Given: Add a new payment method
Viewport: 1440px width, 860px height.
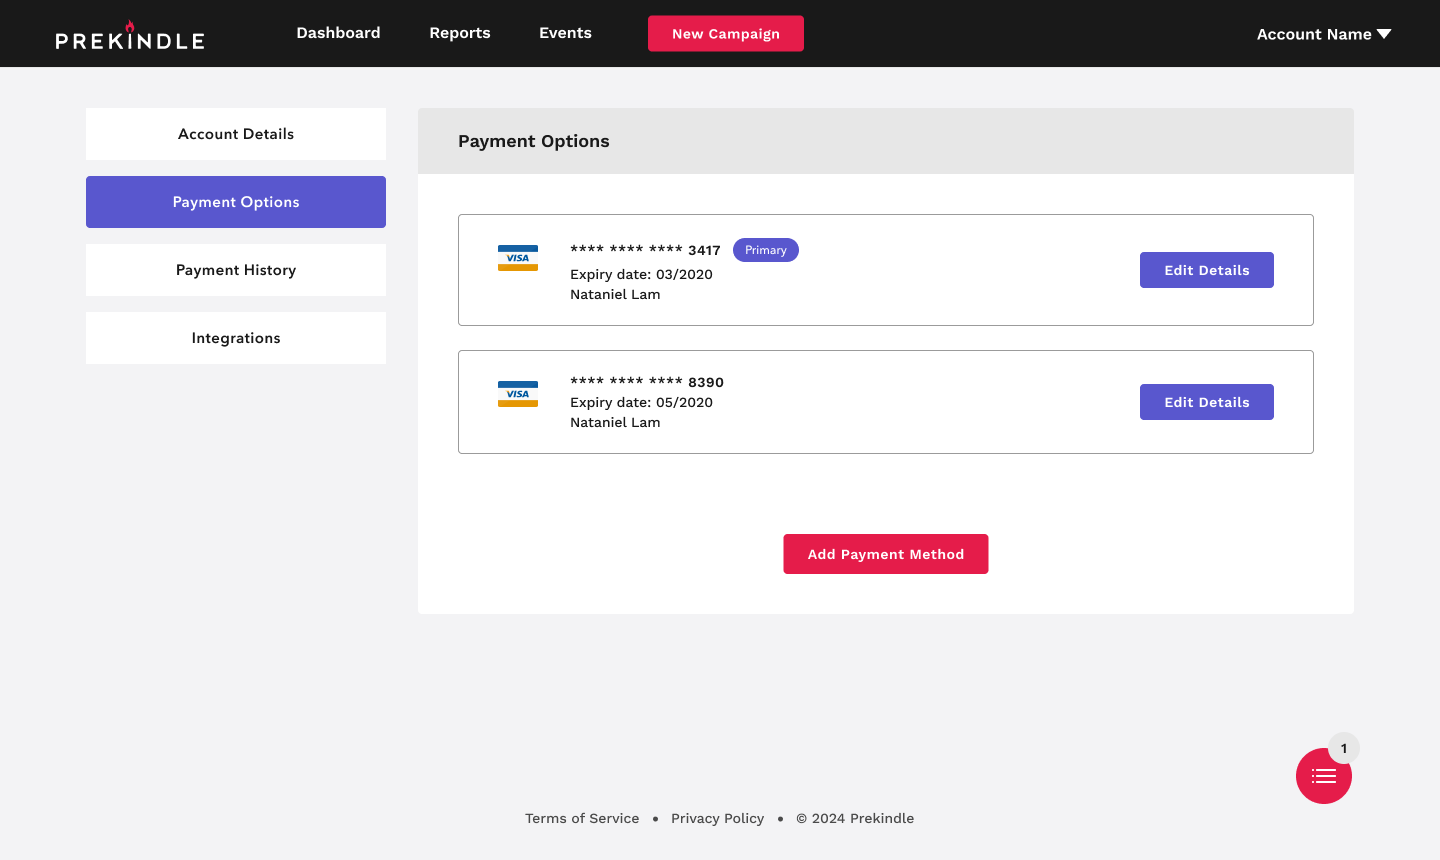Looking at the screenshot, I should (885, 554).
